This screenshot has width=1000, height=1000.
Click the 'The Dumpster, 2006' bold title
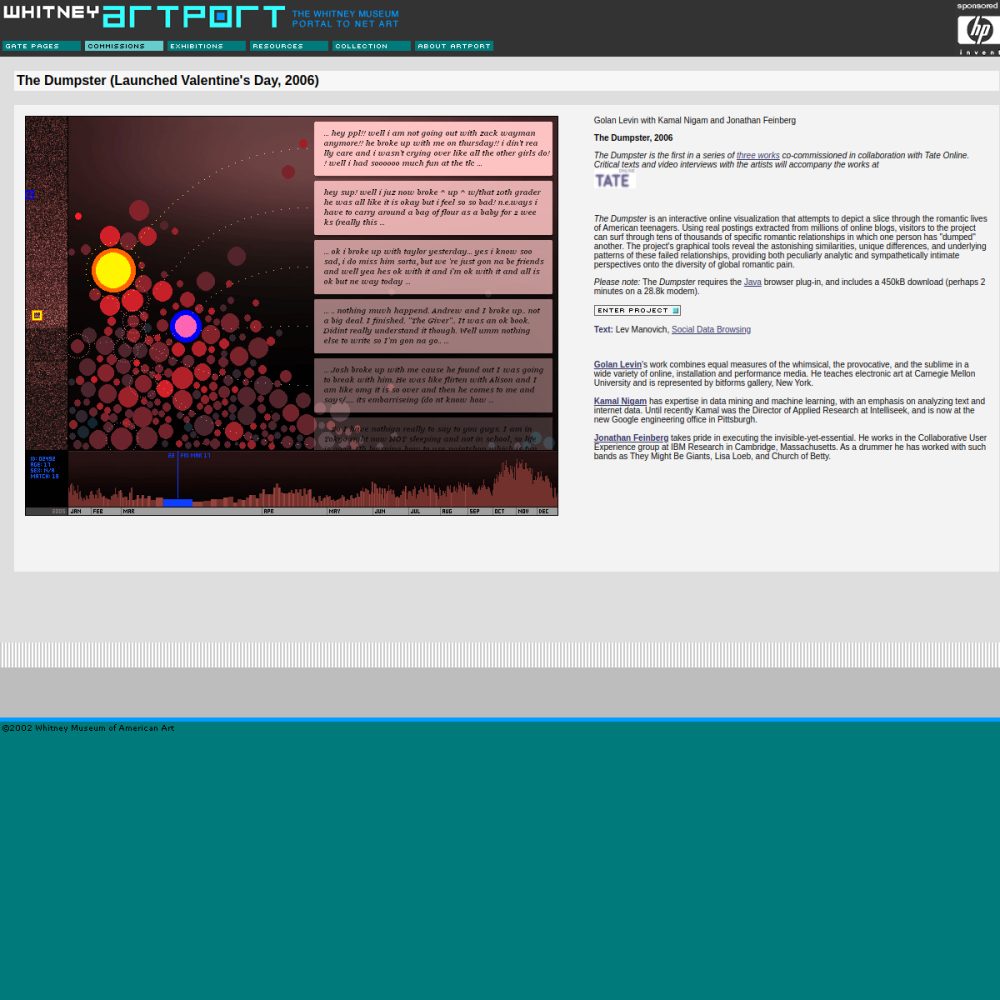pos(633,138)
